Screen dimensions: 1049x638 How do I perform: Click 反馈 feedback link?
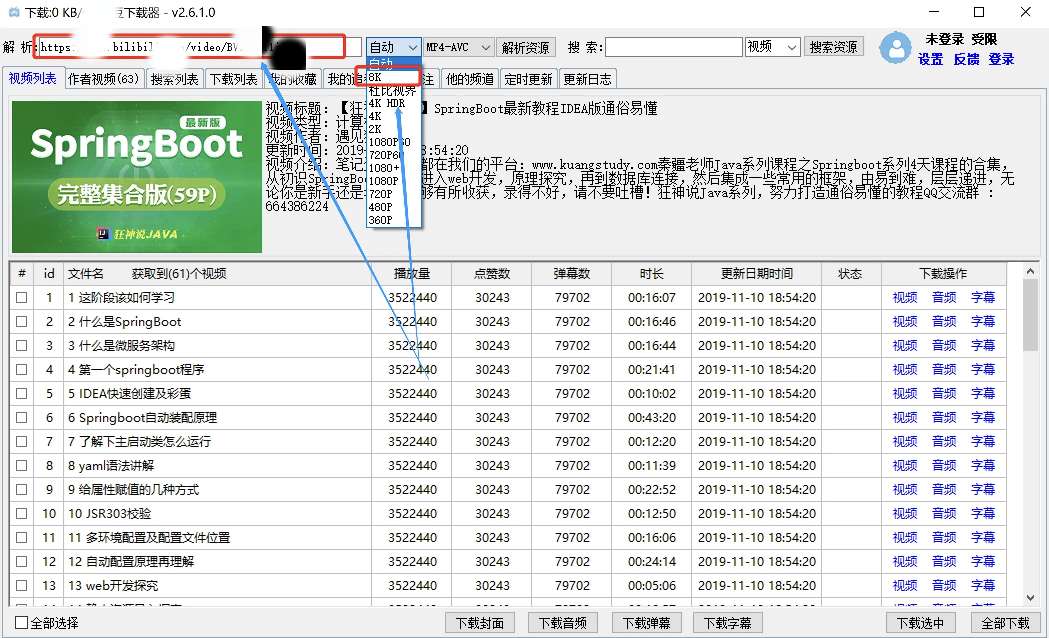pos(967,60)
